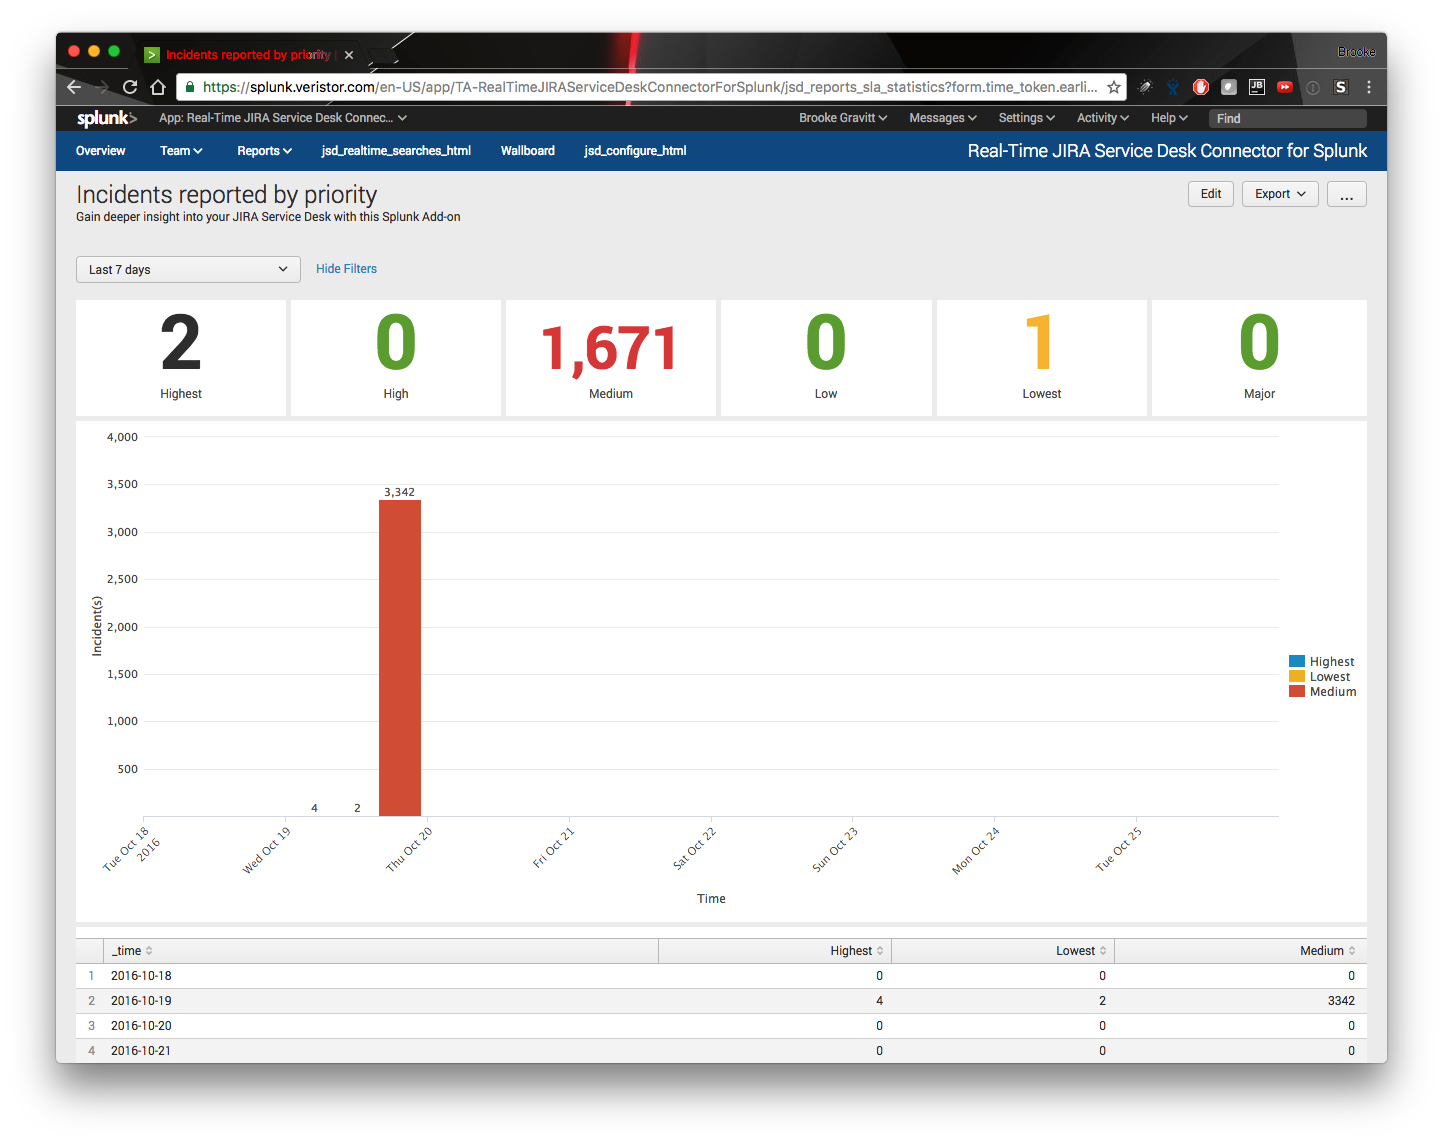Open the Settings dropdown
Screen dimensions: 1443x1143
(x=1027, y=118)
